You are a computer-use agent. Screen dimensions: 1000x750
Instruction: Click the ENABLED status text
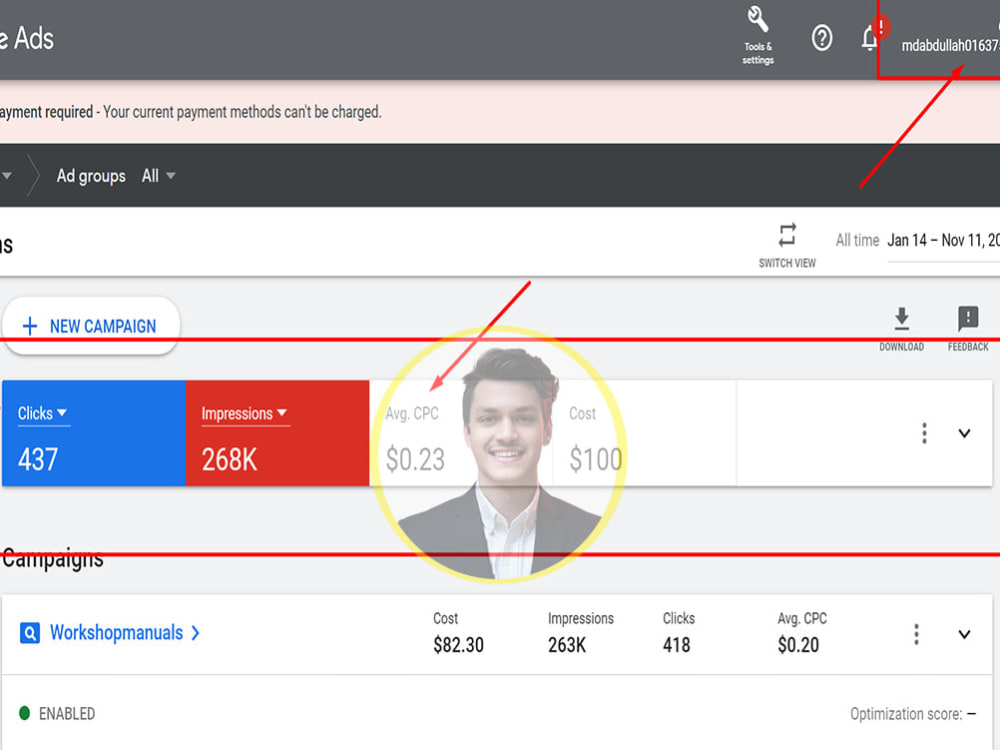point(67,714)
